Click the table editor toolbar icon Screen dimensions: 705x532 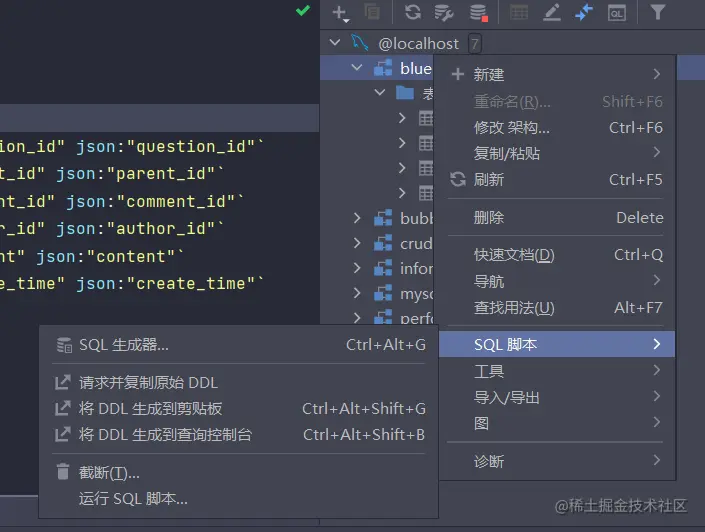(519, 12)
